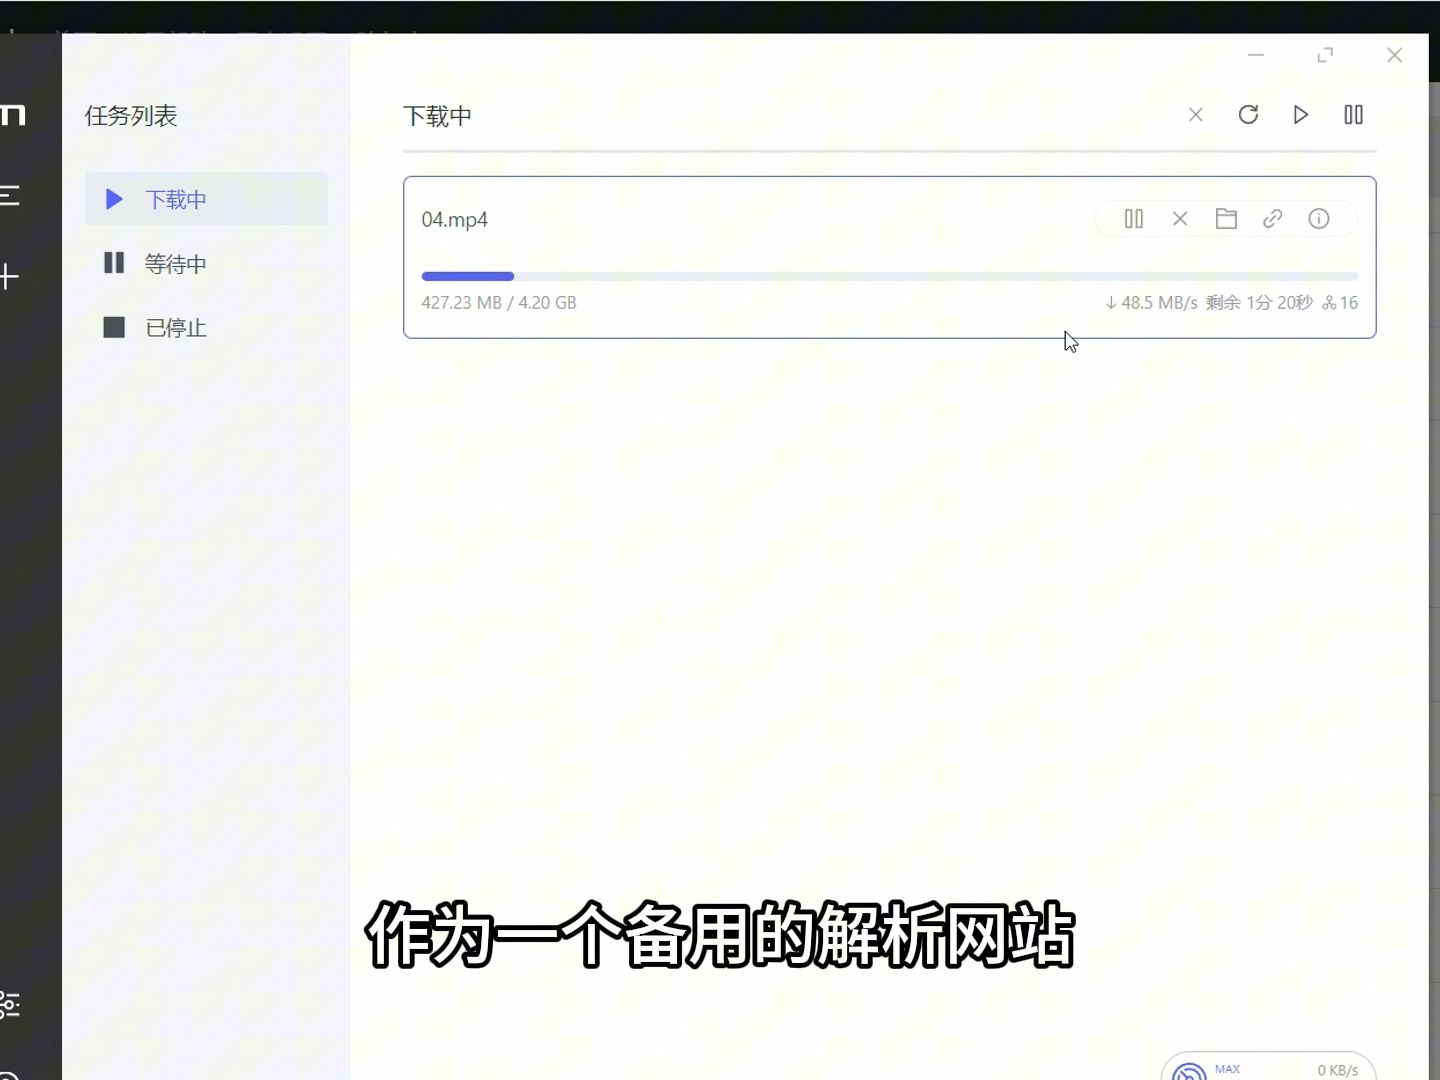This screenshot has width=1440, height=1080.
Task: Close the download manager window
Action: click(1394, 55)
